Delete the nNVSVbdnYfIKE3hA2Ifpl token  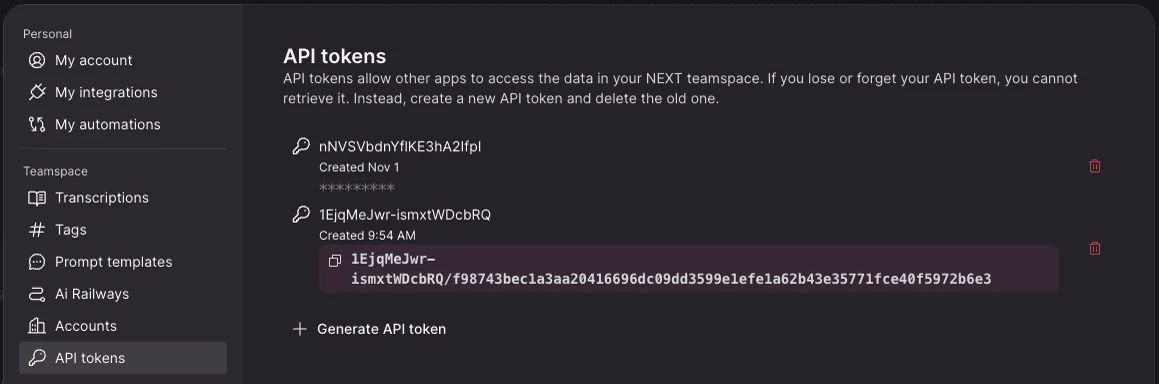click(1095, 166)
